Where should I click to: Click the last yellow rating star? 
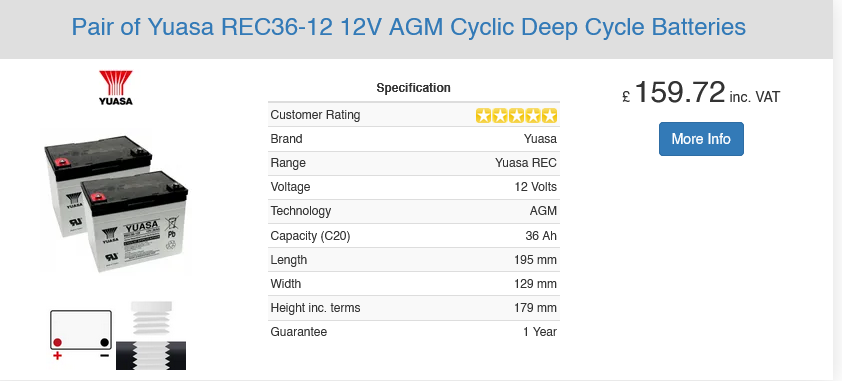(549, 115)
